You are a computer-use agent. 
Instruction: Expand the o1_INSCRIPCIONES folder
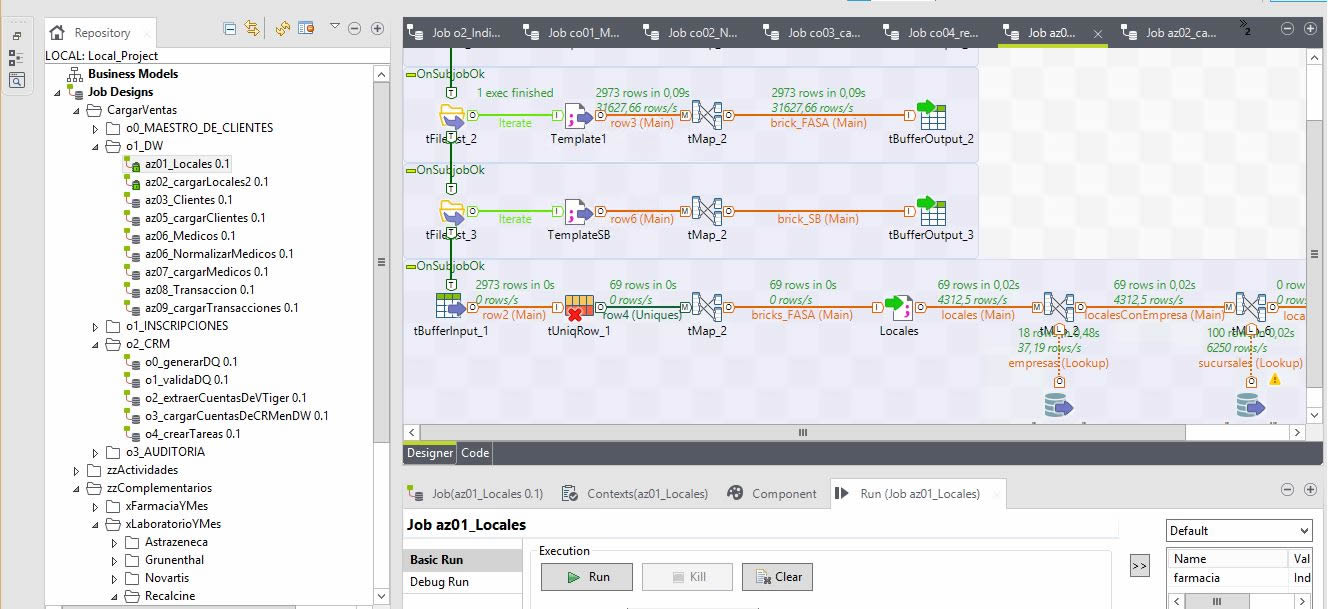coord(95,327)
